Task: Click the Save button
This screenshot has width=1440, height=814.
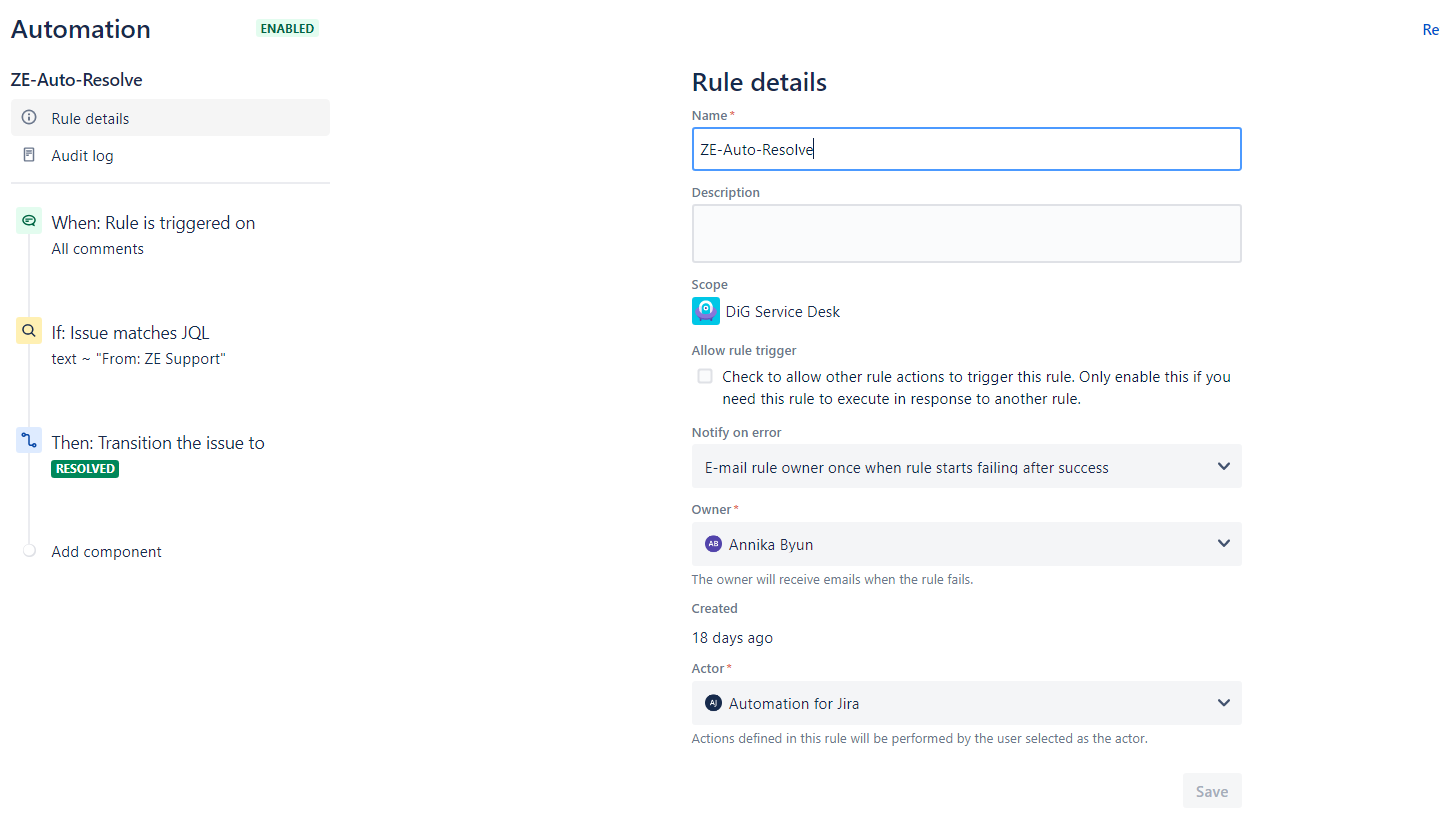Action: pos(1212,791)
